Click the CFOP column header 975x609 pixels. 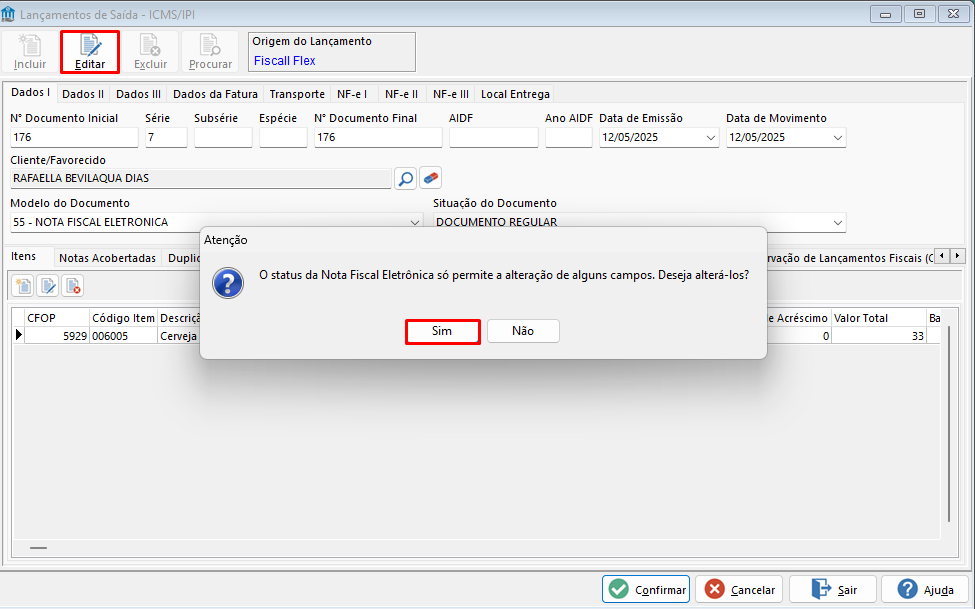pos(57,318)
